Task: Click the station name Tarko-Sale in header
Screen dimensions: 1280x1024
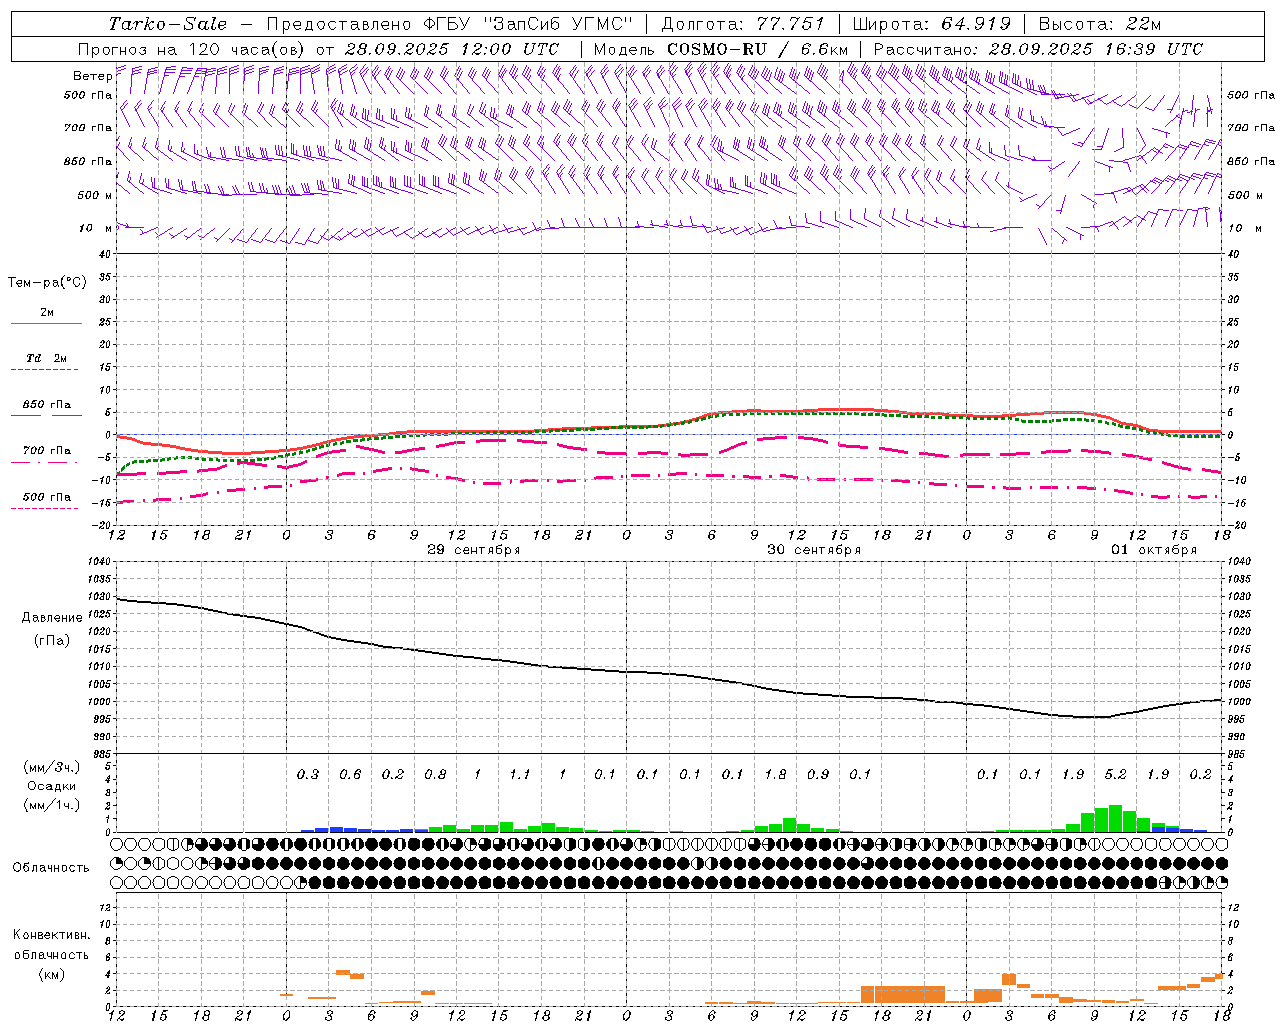Action: coord(167,24)
